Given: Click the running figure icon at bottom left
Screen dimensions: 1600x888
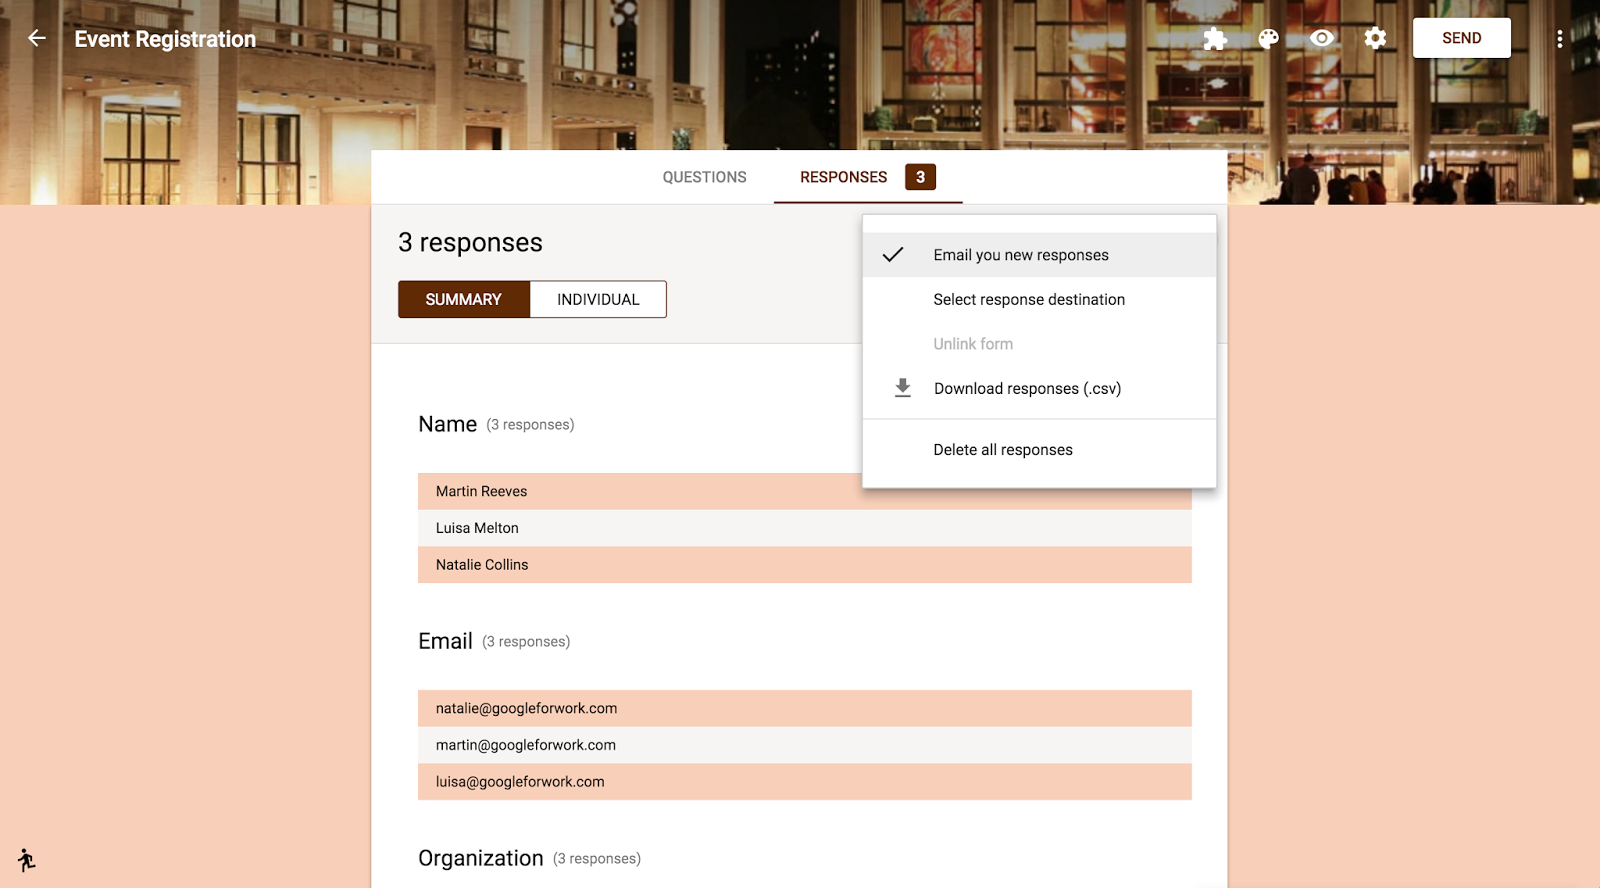Looking at the screenshot, I should click(x=26, y=860).
